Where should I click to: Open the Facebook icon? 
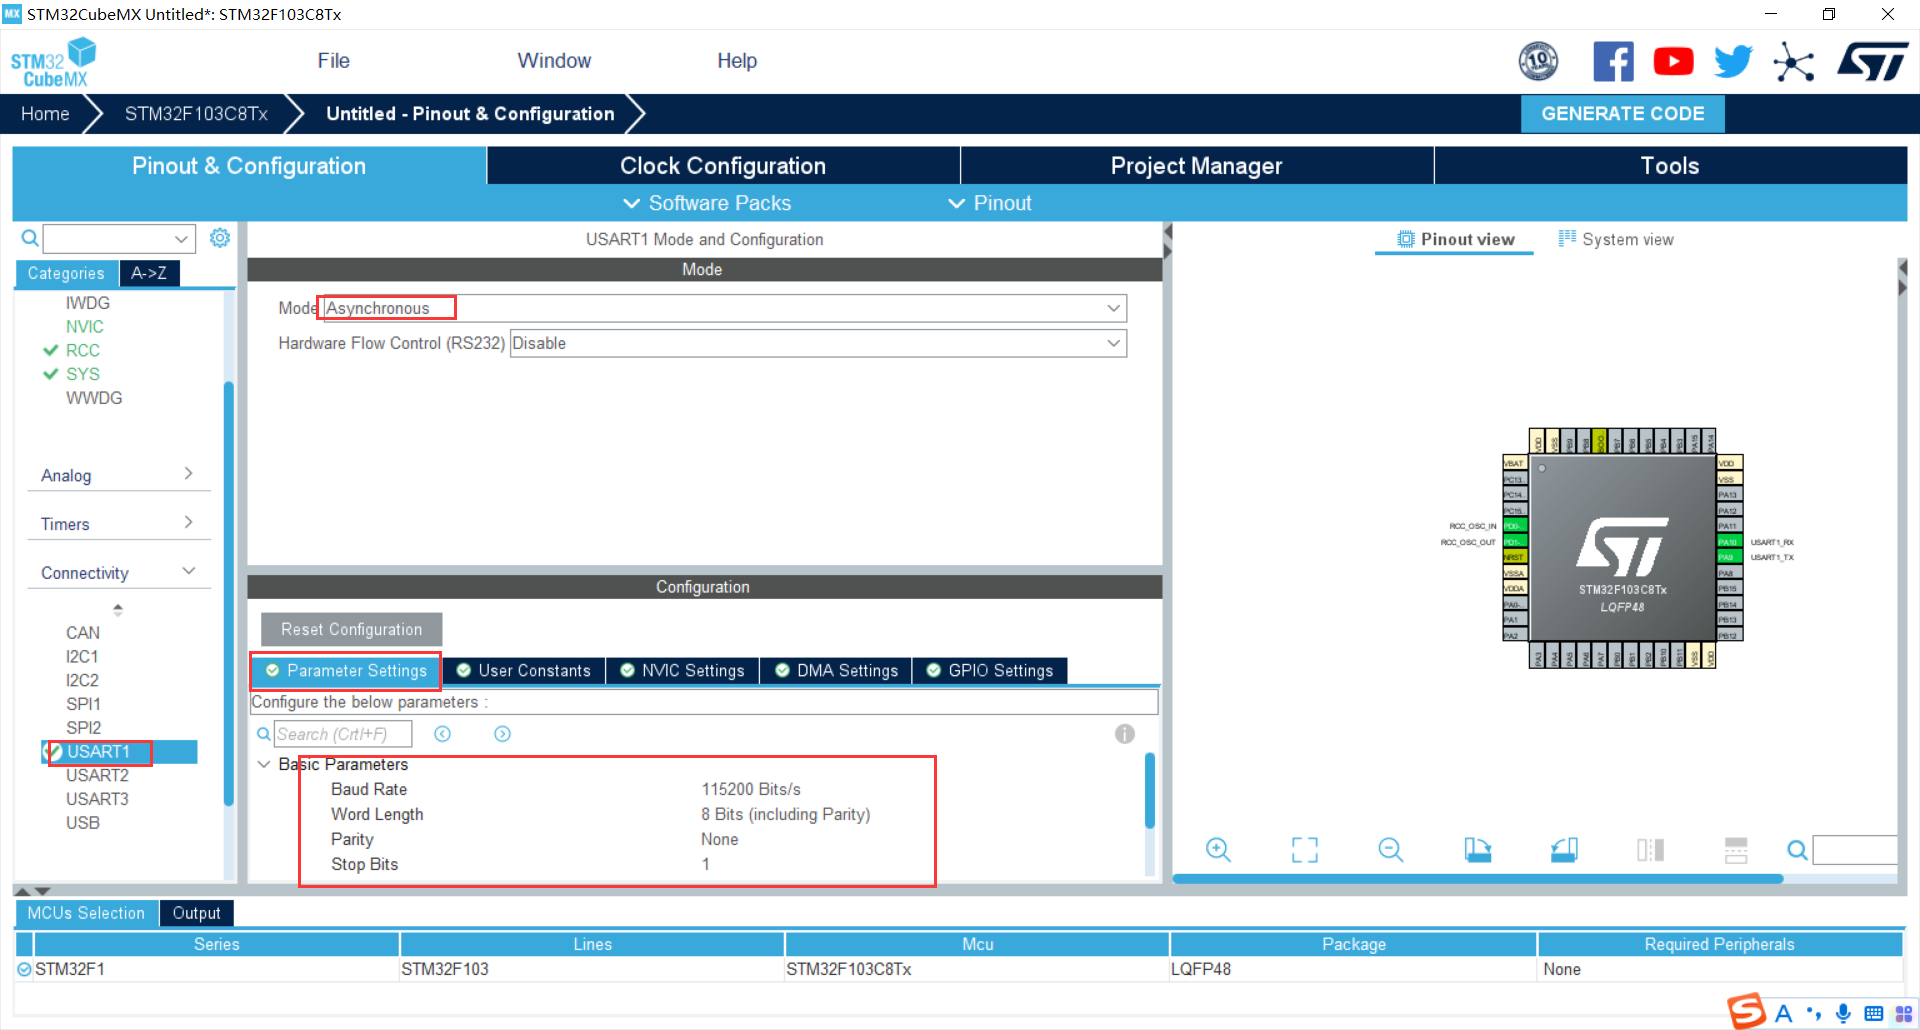[1613, 62]
